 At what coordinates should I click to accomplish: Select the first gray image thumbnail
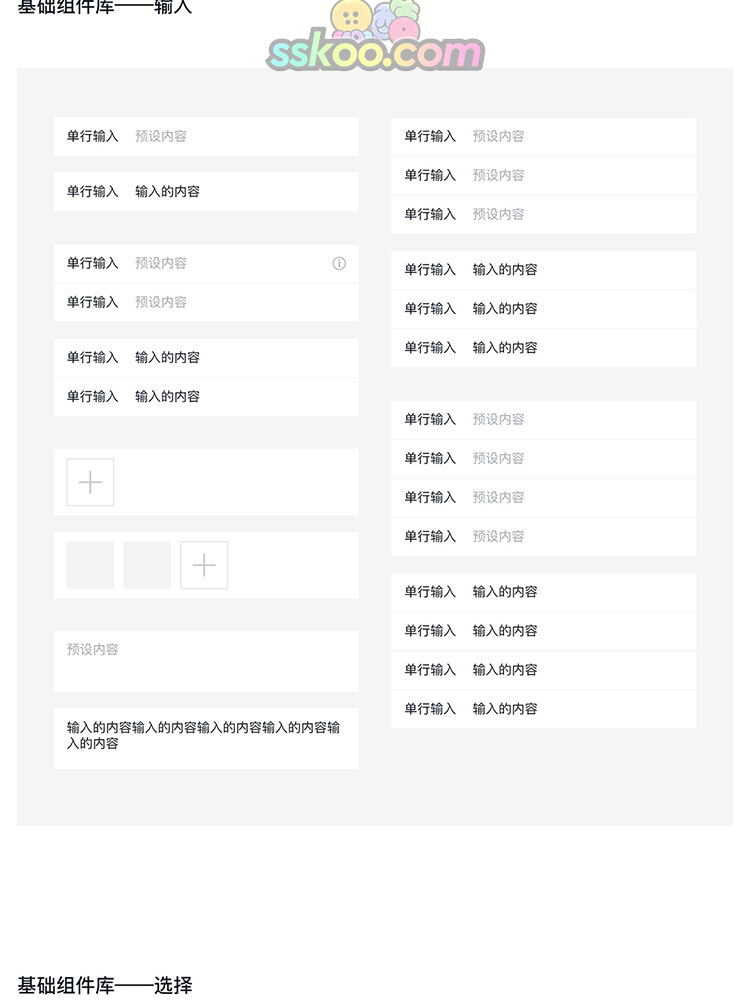tap(90, 565)
